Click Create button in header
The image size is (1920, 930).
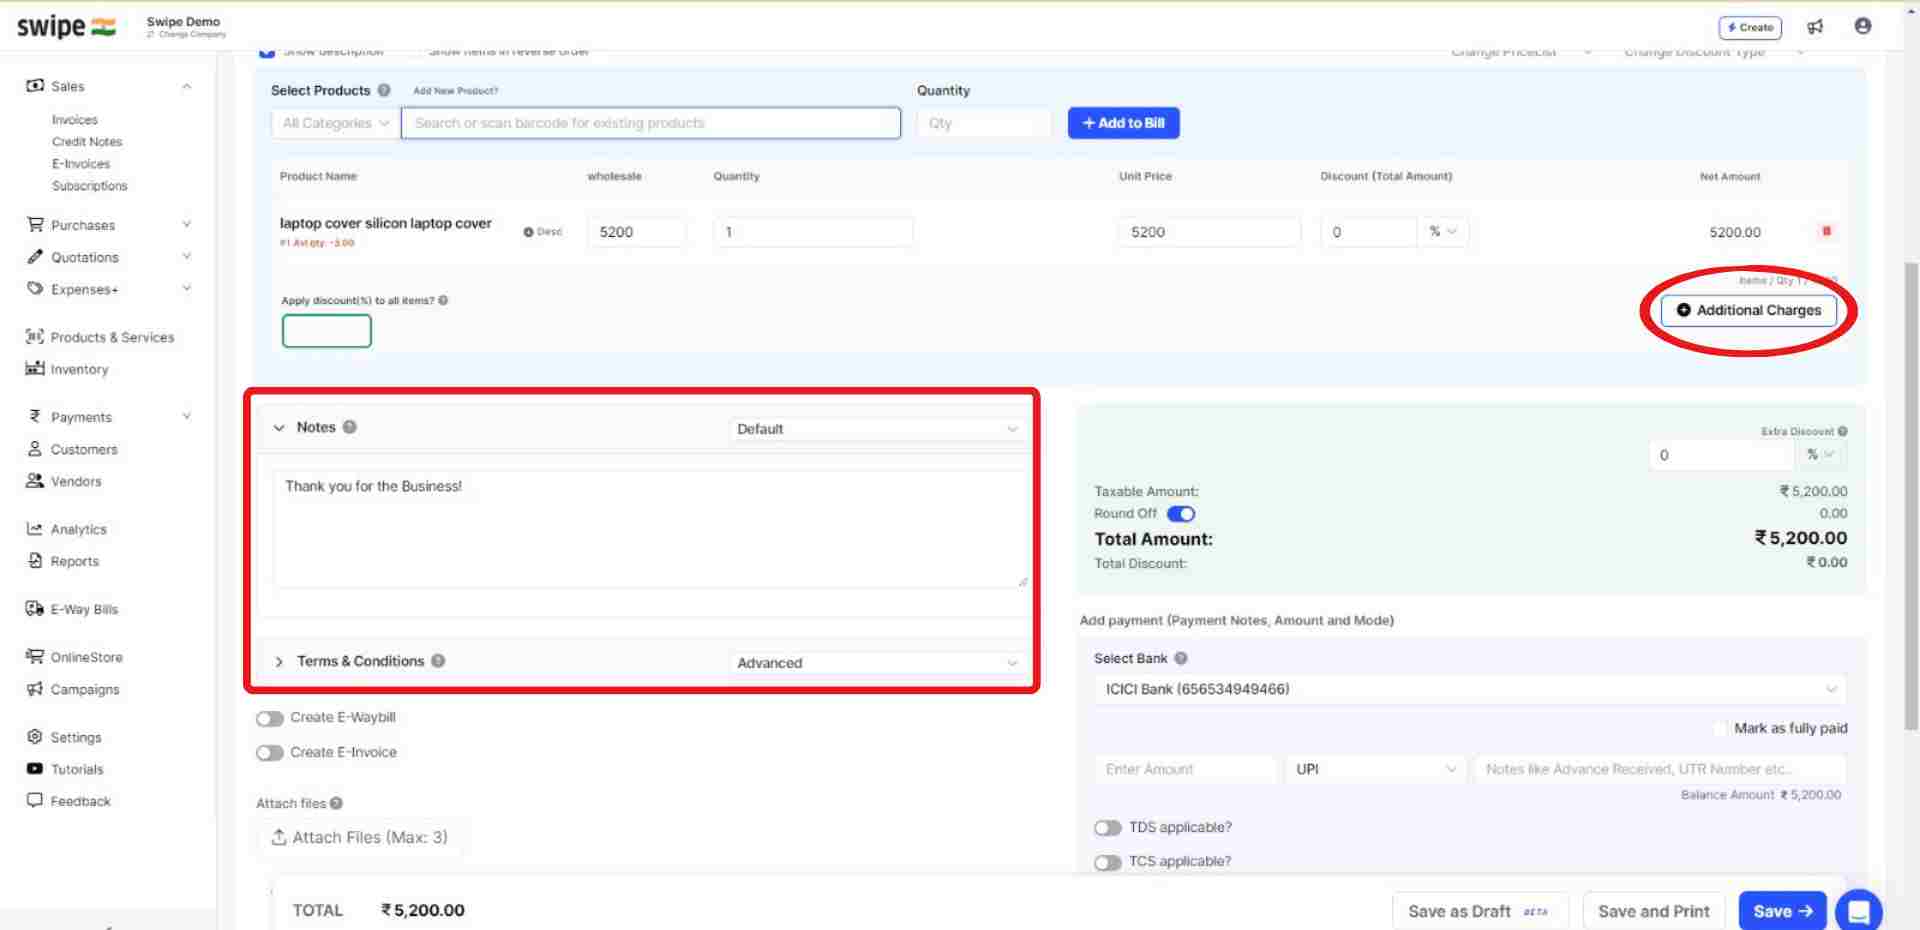[x=1750, y=27]
